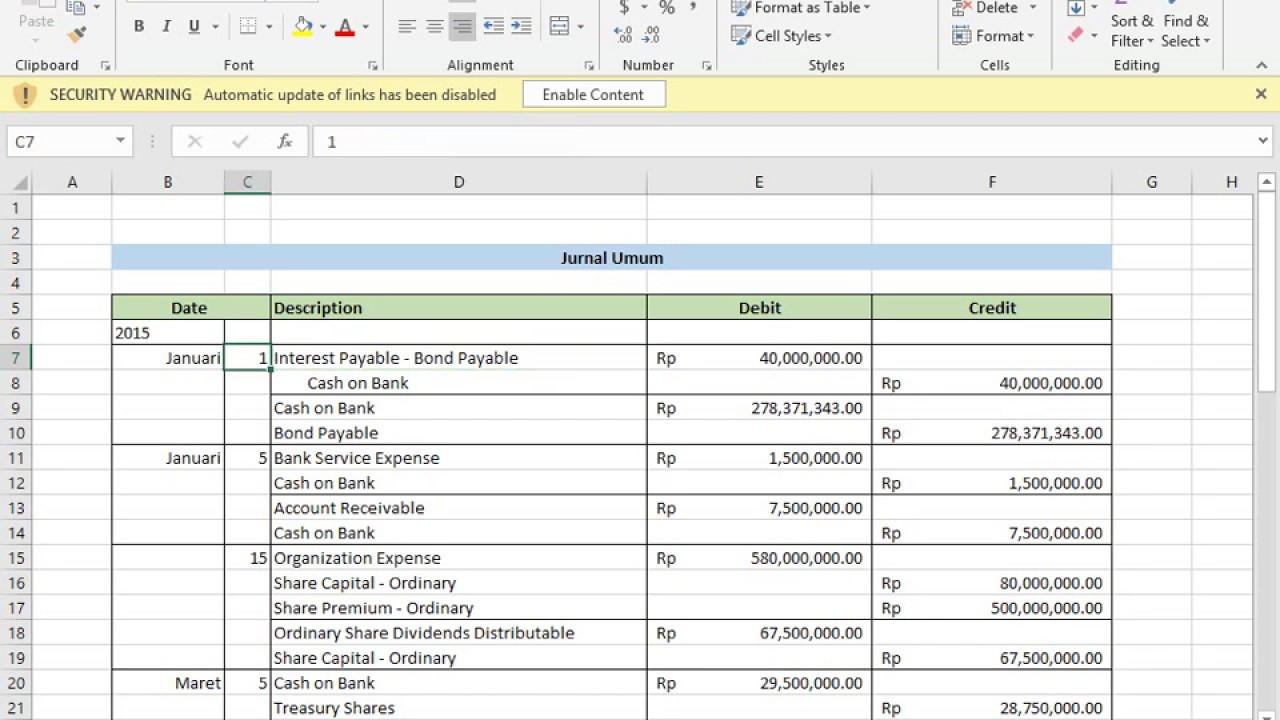Open the Format as Table menu
Image resolution: width=1280 pixels, height=720 pixels.
point(801,8)
